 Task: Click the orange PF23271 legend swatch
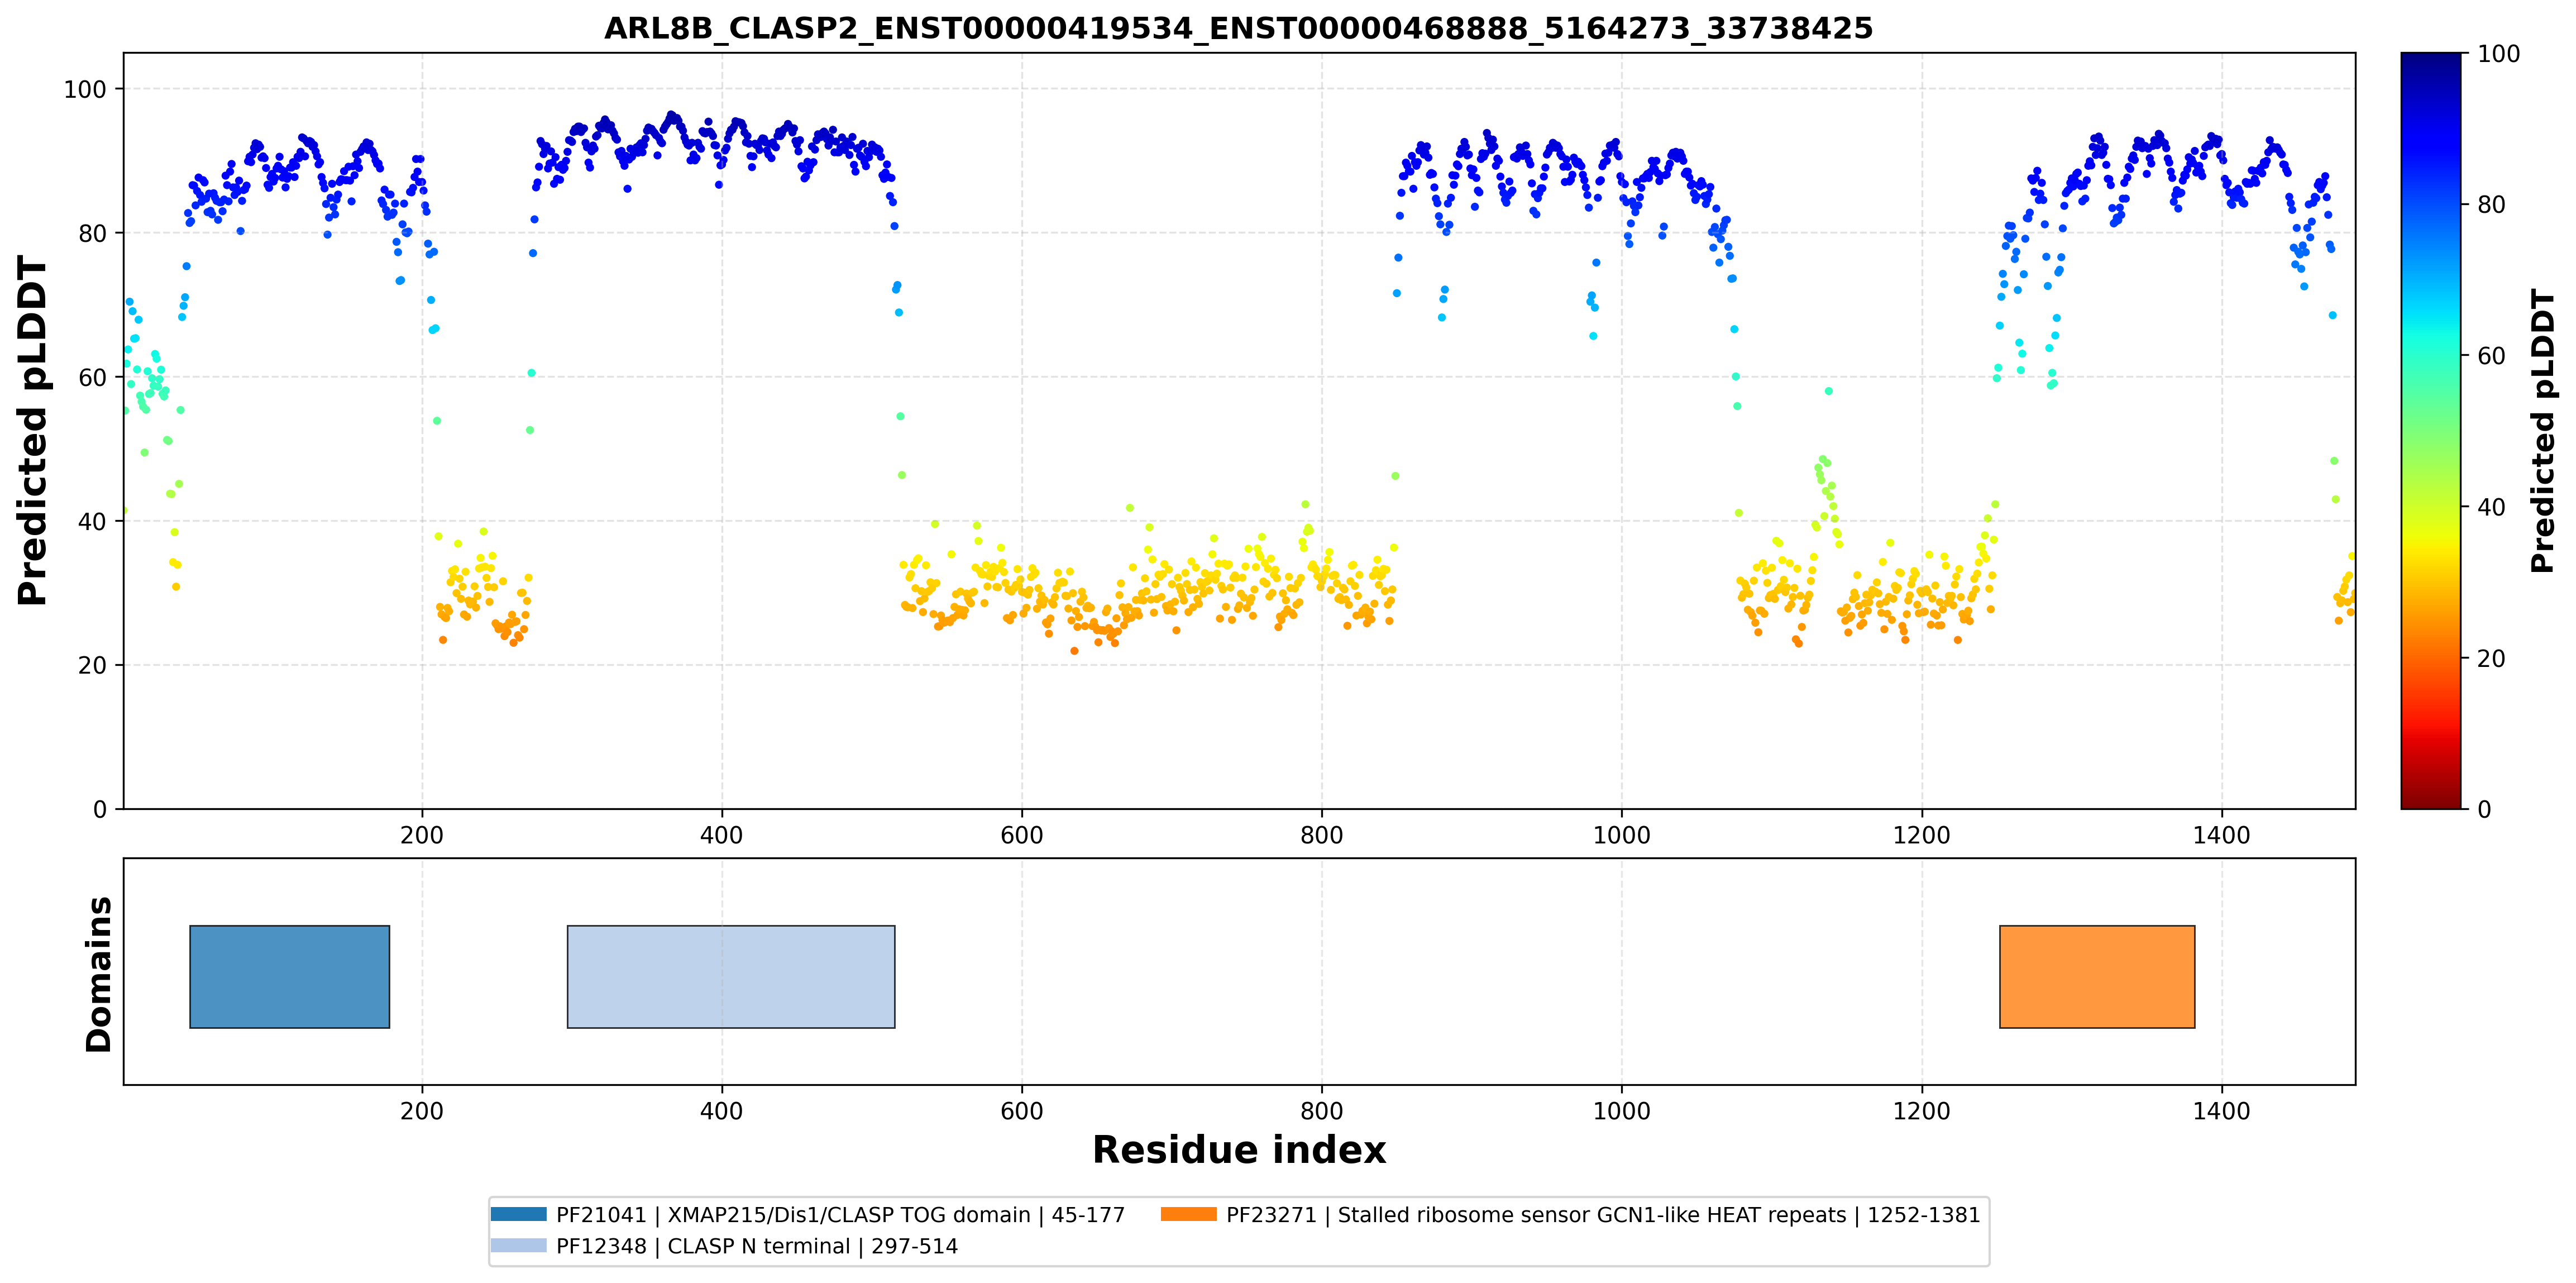[1189, 1214]
